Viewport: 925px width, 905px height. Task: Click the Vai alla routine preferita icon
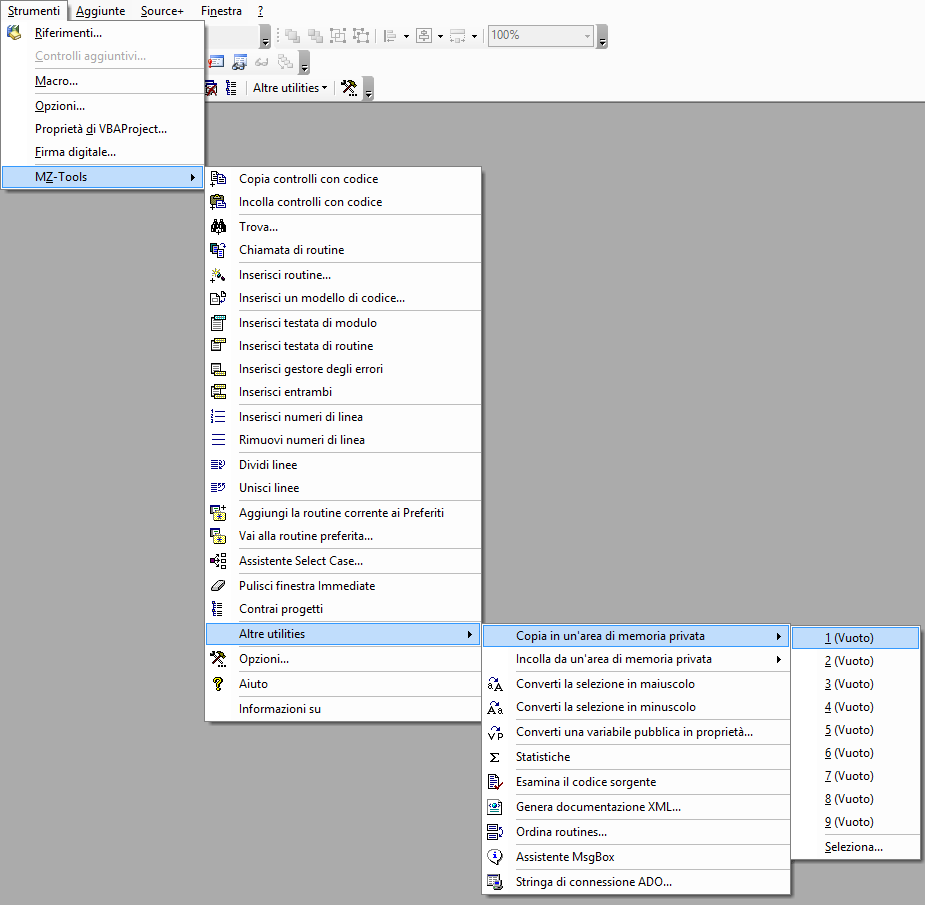tap(218, 536)
